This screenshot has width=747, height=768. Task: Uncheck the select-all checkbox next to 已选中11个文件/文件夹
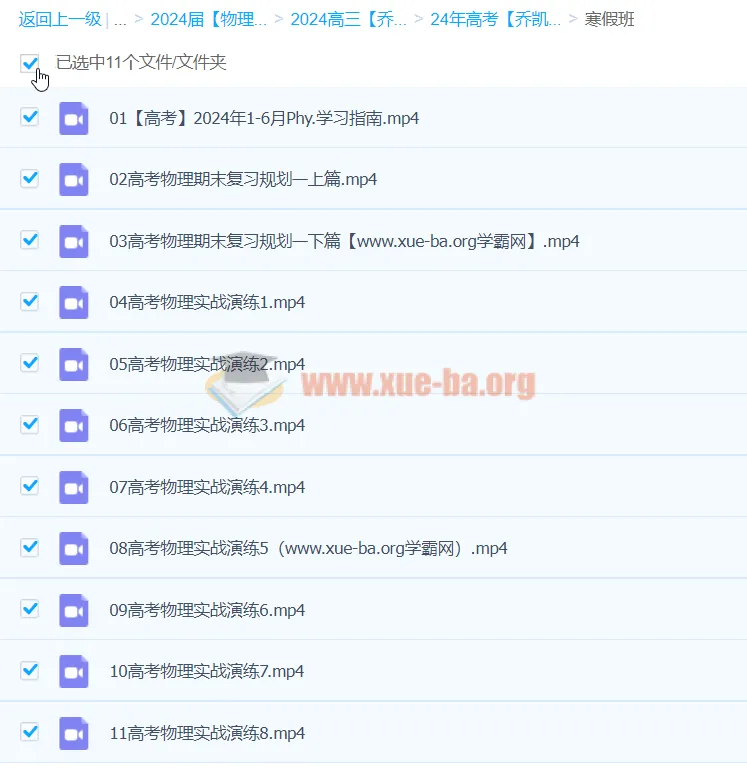tap(30, 63)
